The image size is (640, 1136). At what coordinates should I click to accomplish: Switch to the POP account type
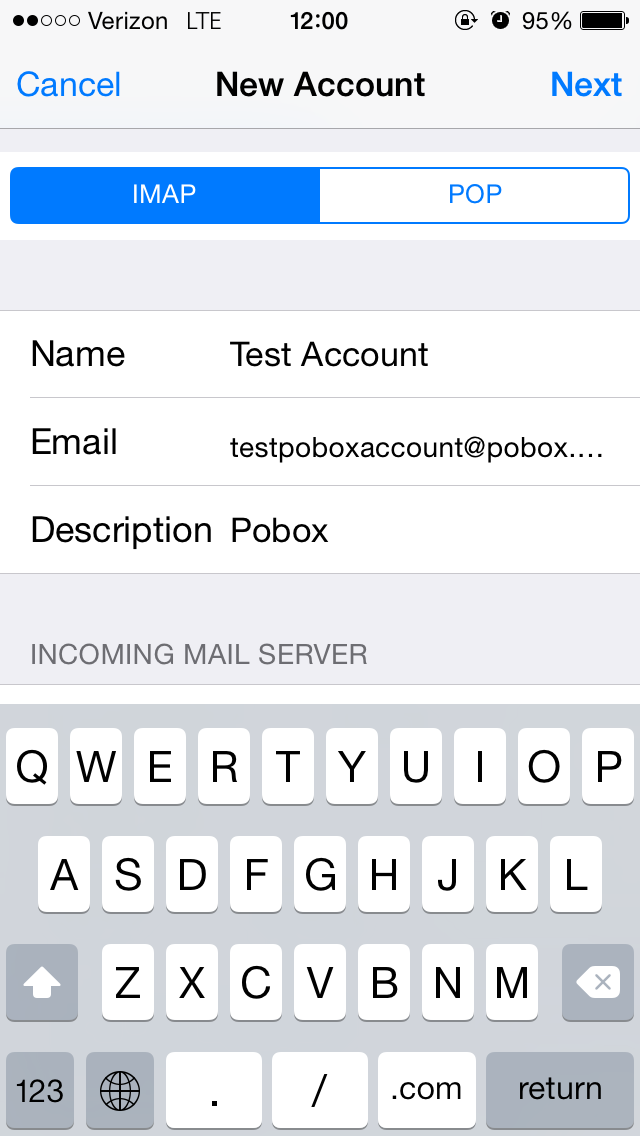475,195
